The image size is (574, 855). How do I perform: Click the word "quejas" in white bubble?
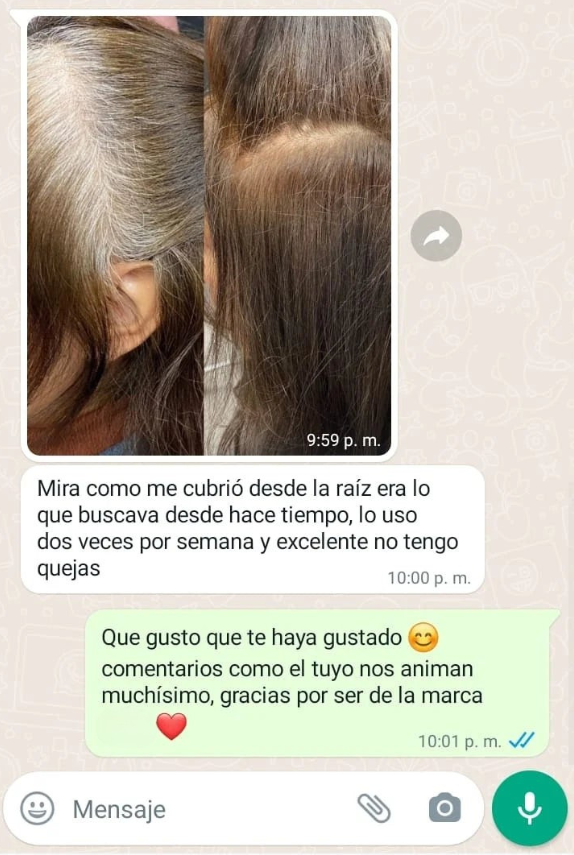pyautogui.click(x=69, y=569)
